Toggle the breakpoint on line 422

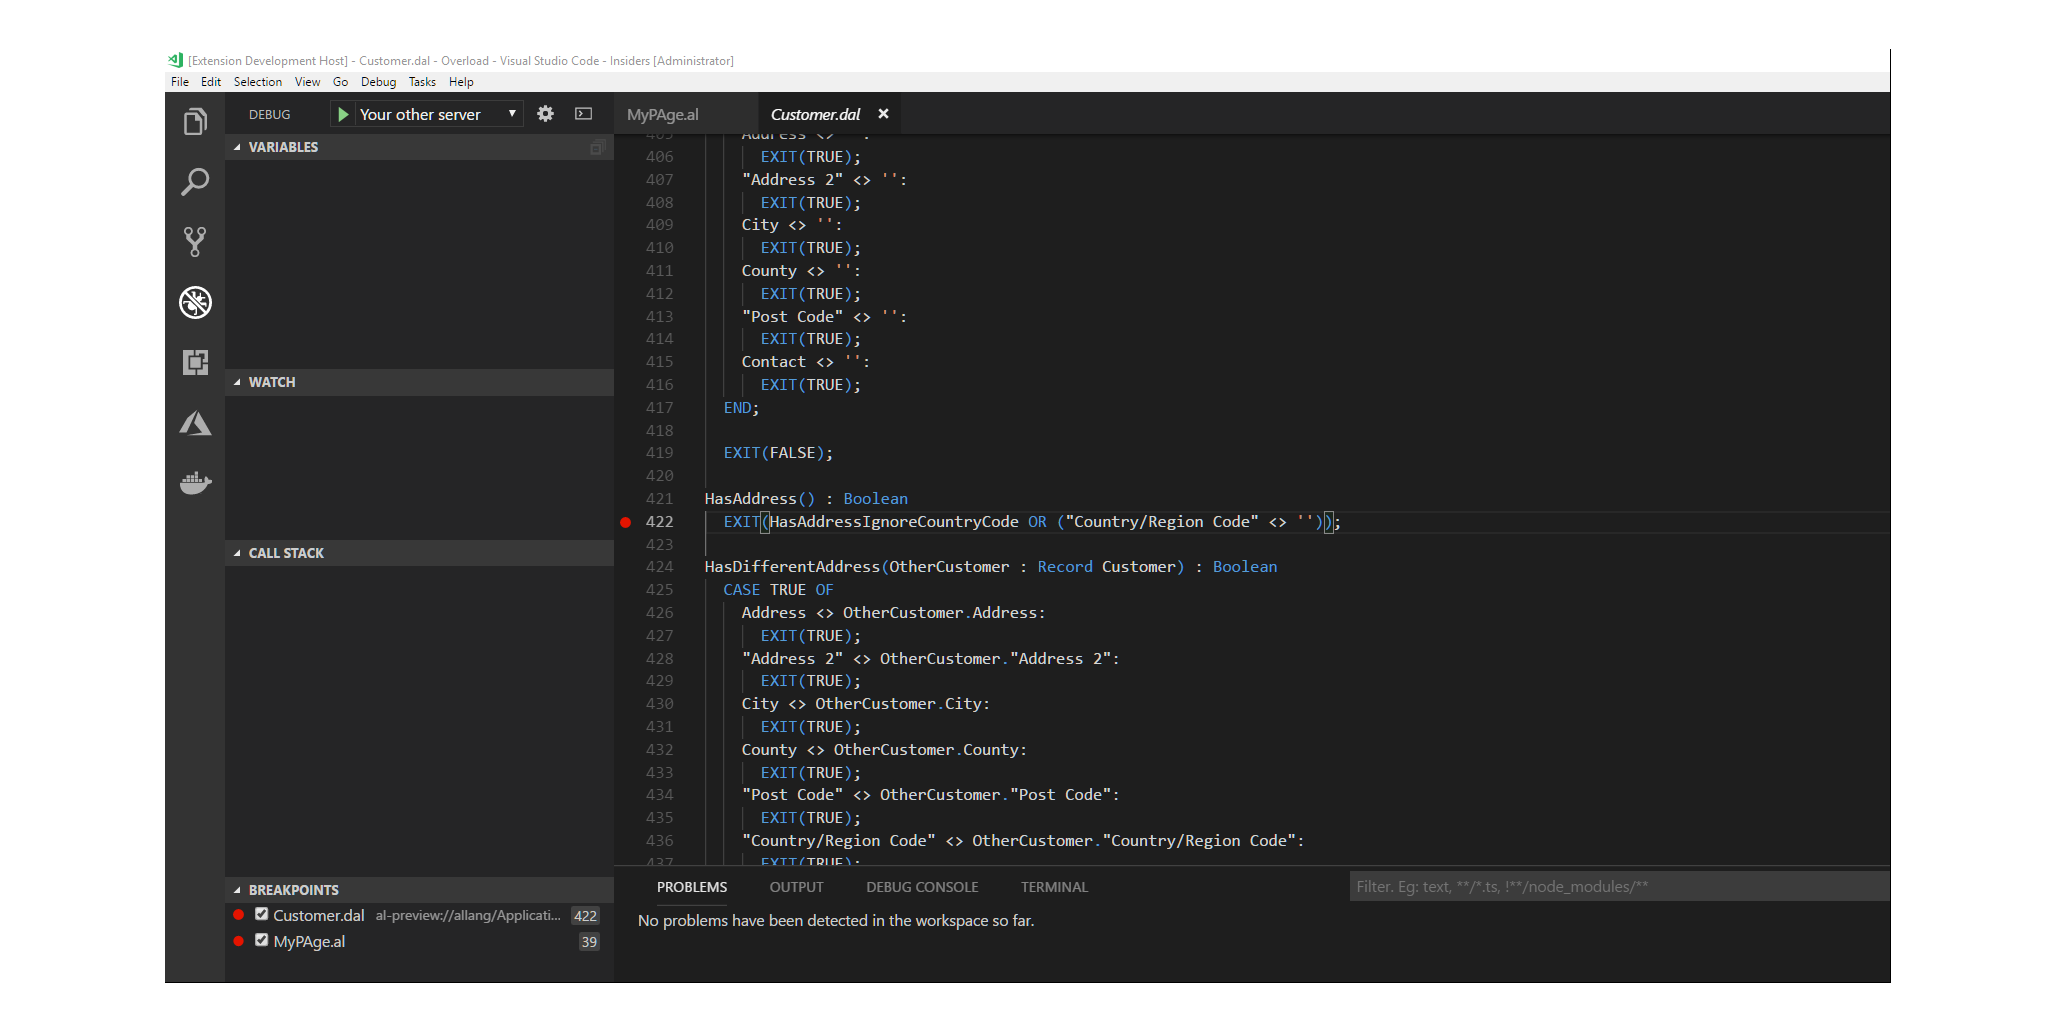click(626, 522)
